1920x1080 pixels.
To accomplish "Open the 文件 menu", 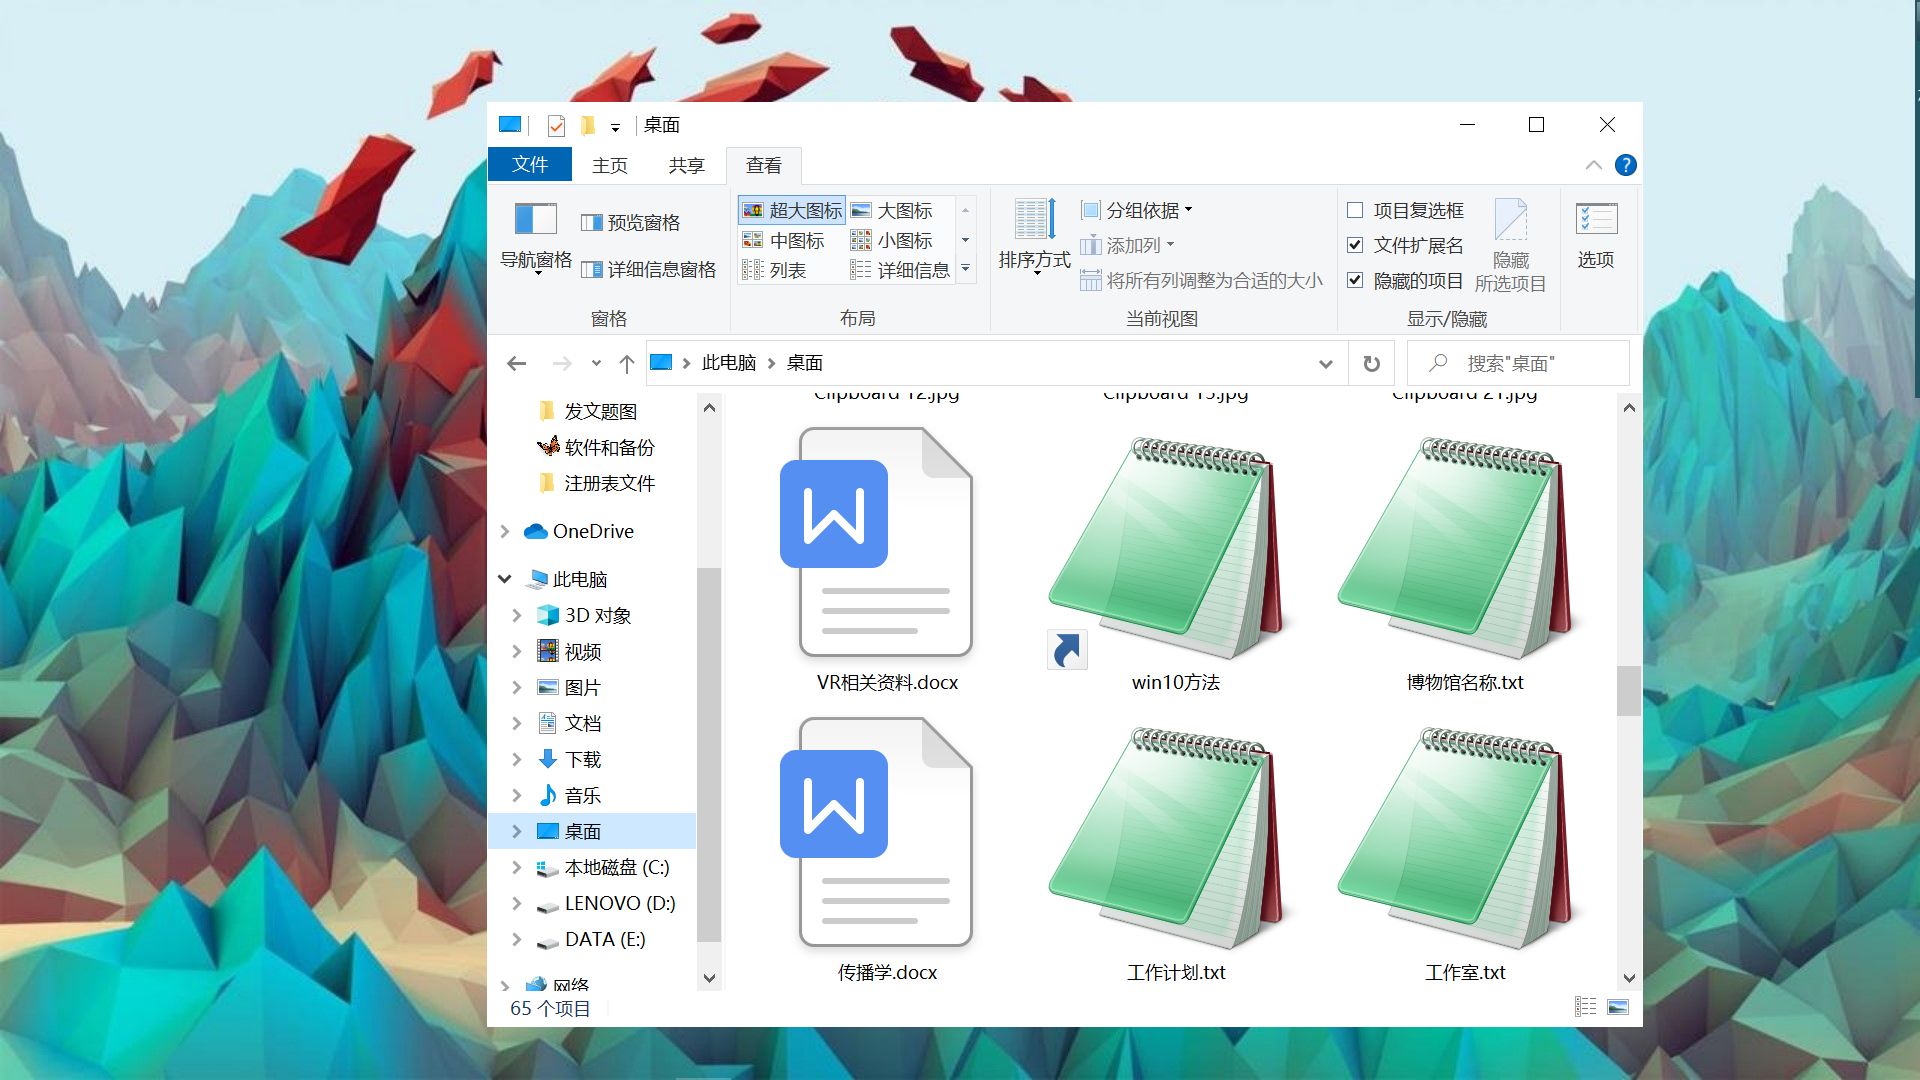I will (x=529, y=165).
